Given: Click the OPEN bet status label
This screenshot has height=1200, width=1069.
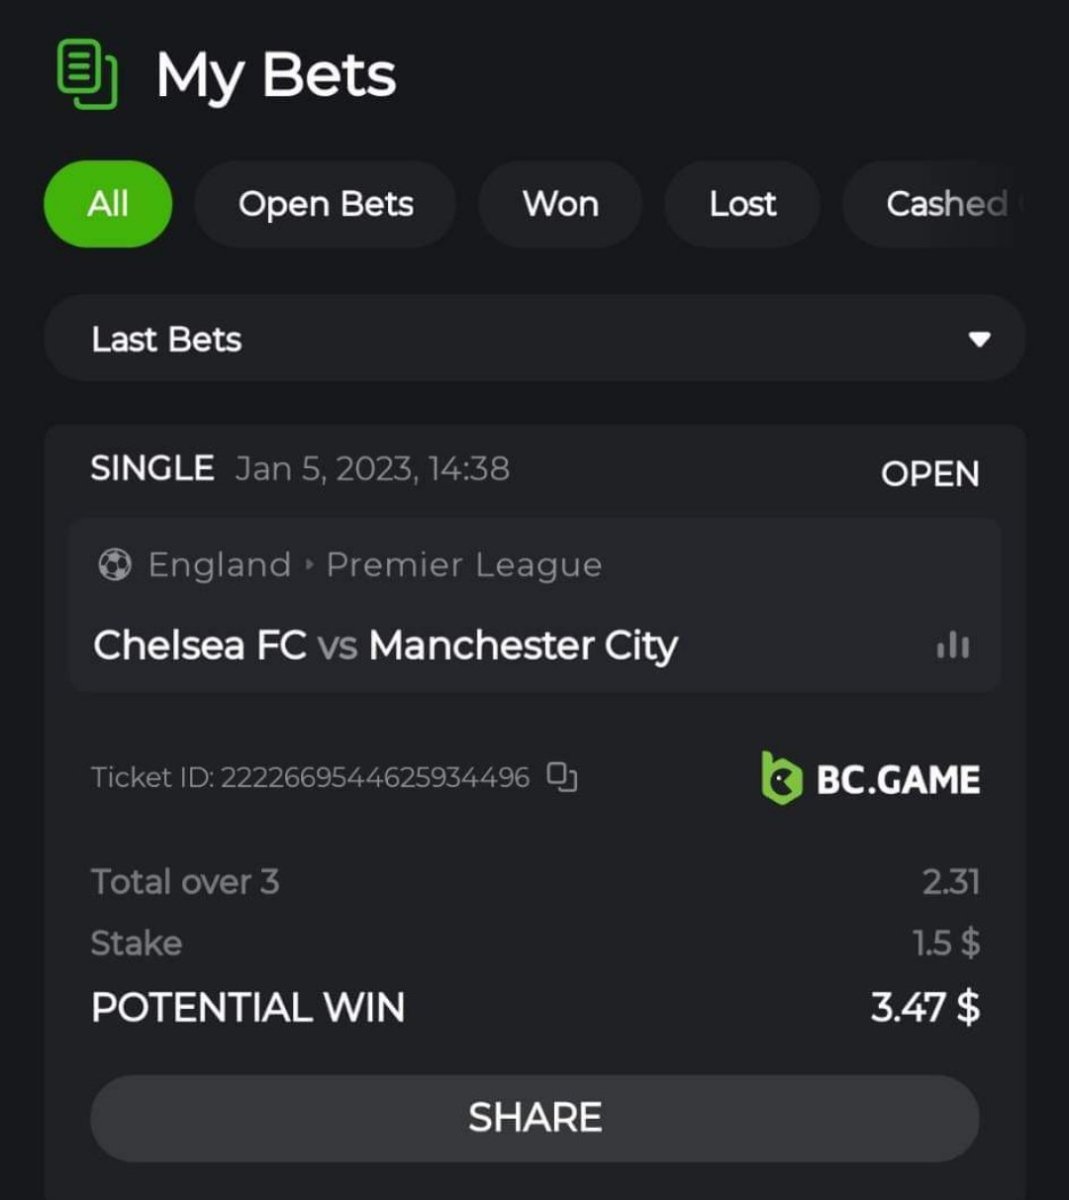Looking at the screenshot, I should 930,474.
